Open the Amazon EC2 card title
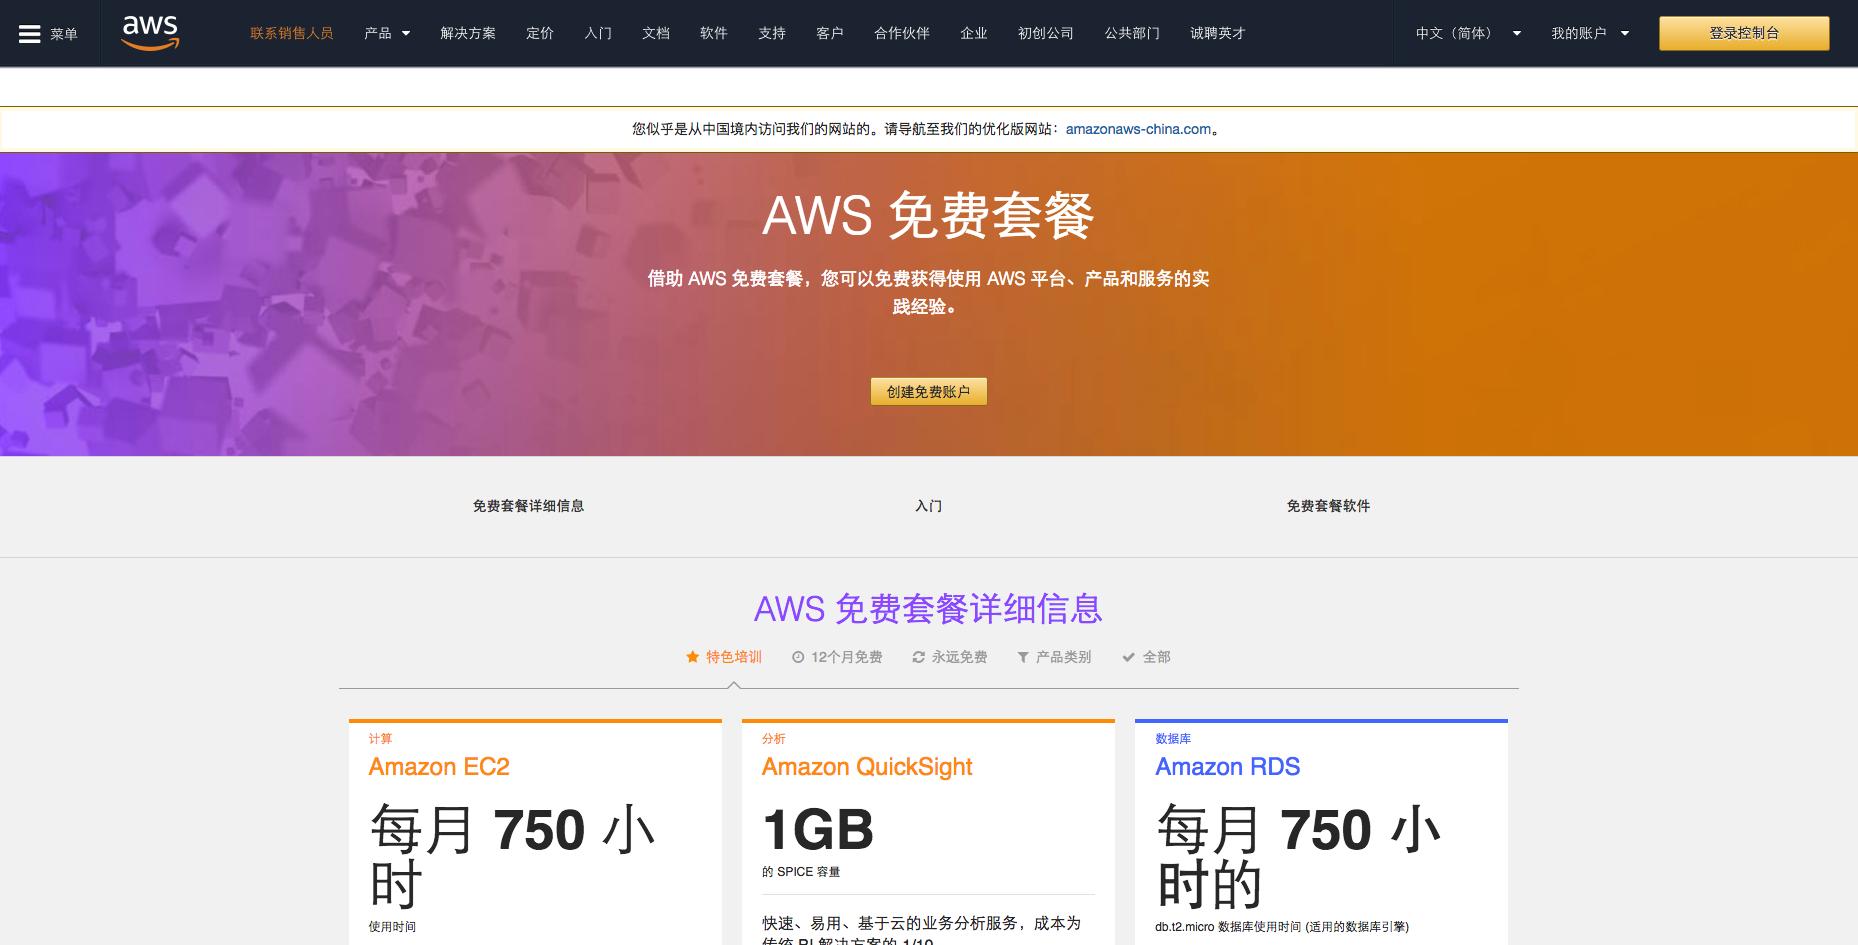This screenshot has width=1858, height=945. click(x=439, y=767)
